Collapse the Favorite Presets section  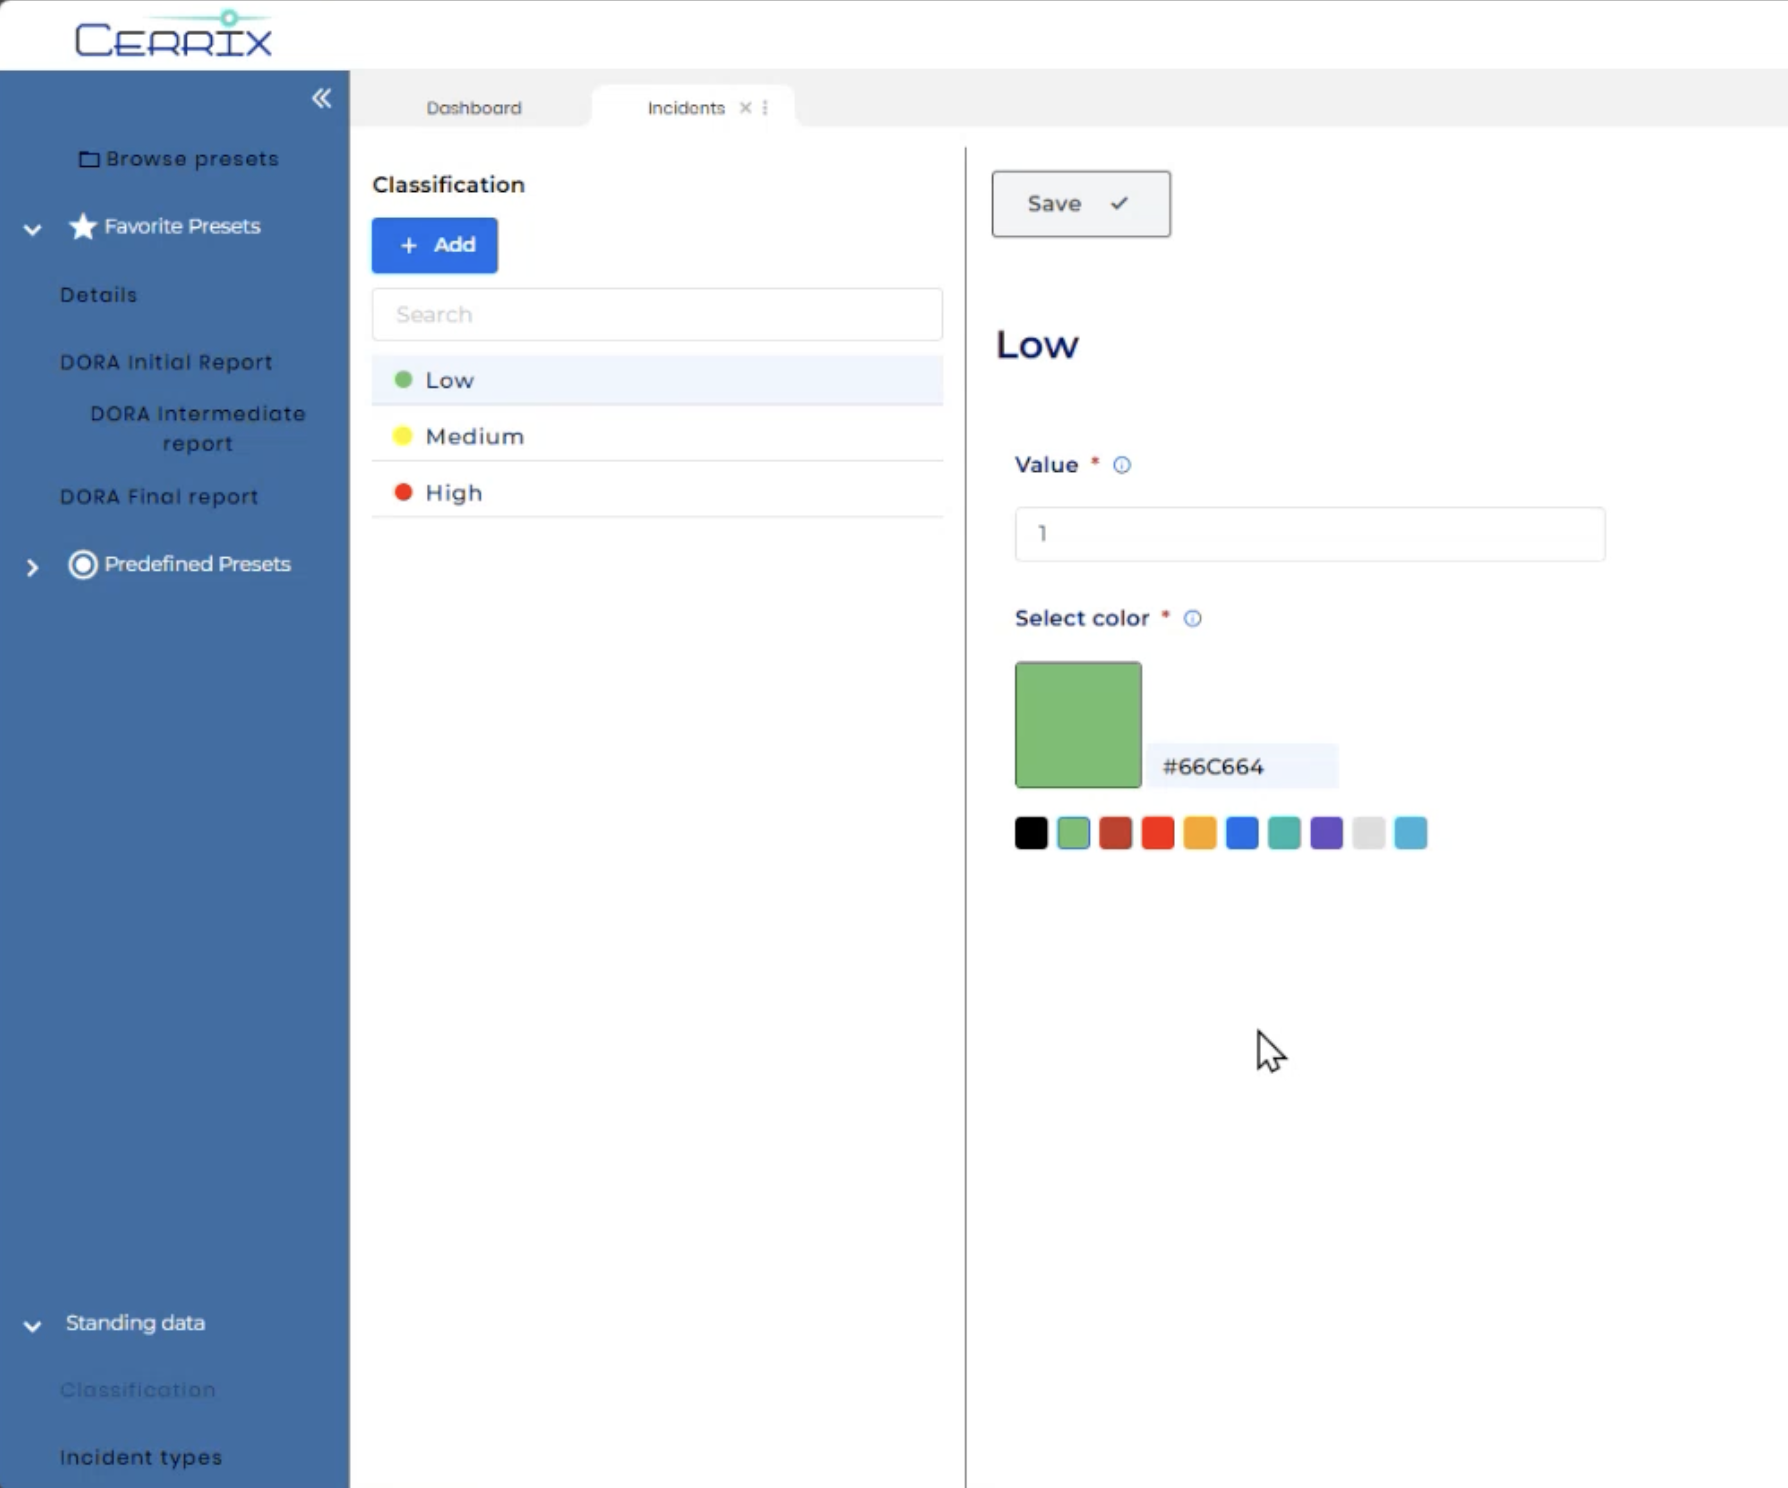[x=32, y=229]
